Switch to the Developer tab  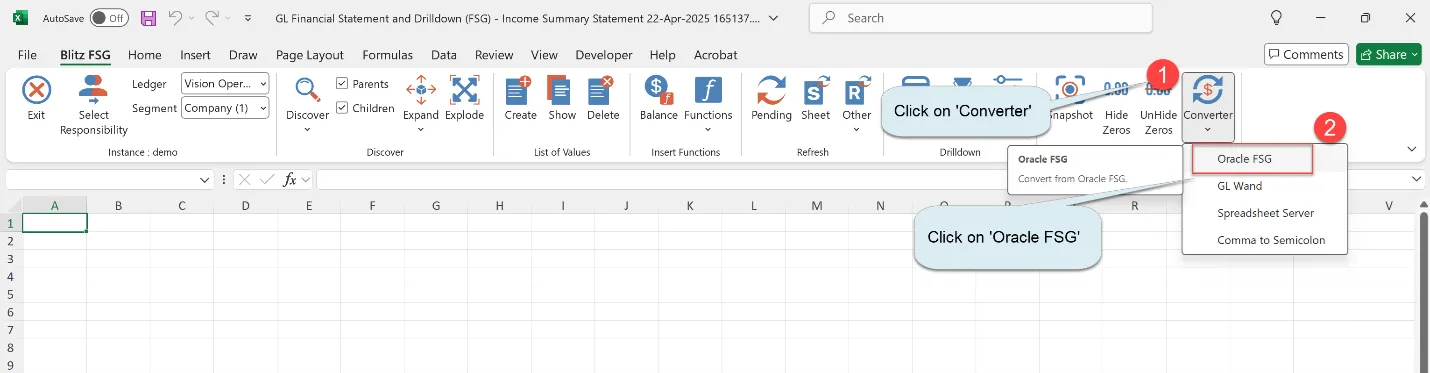pyautogui.click(x=604, y=55)
